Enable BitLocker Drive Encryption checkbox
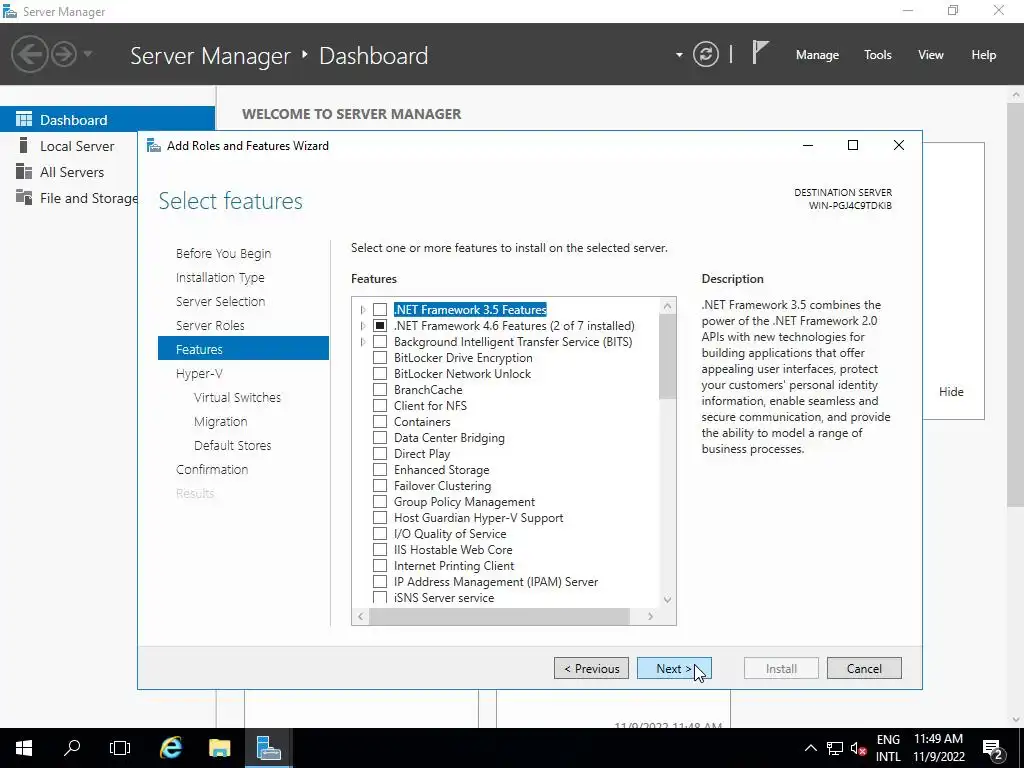 click(x=380, y=357)
